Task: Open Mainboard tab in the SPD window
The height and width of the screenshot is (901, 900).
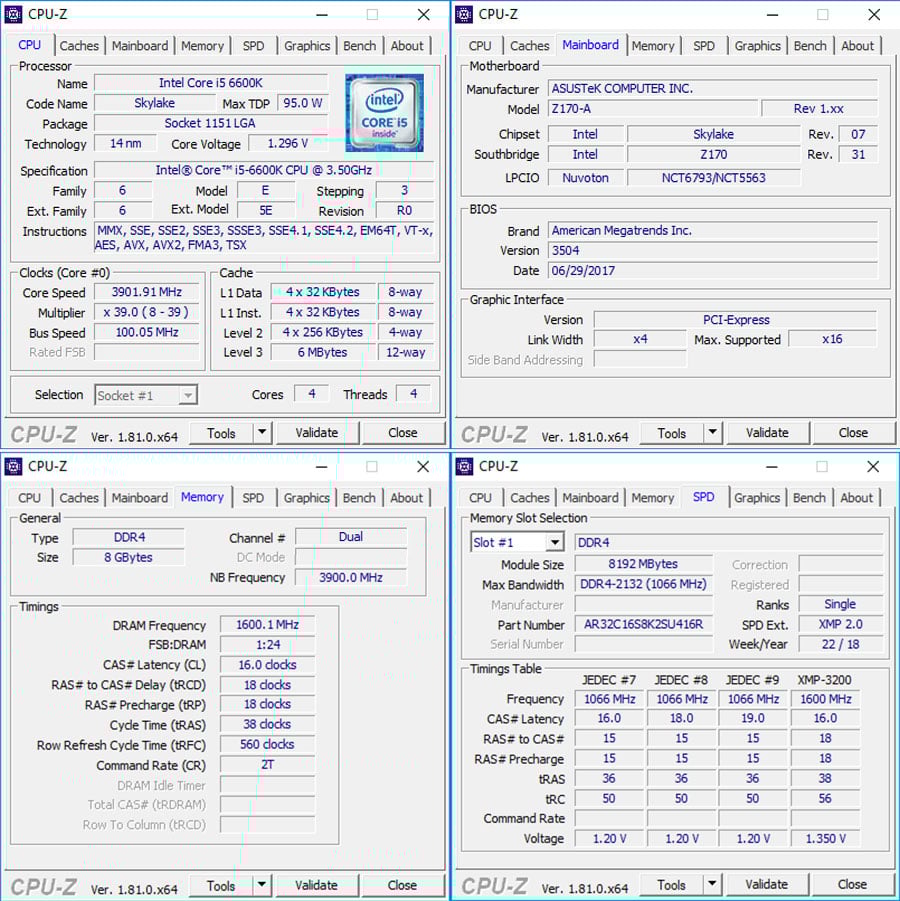Action: [x=591, y=498]
